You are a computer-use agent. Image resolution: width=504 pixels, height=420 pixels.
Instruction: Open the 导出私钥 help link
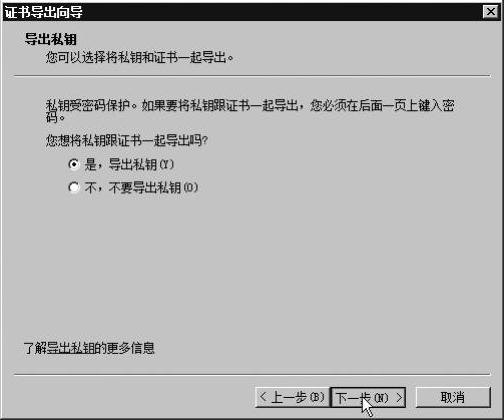pyautogui.click(x=71, y=348)
